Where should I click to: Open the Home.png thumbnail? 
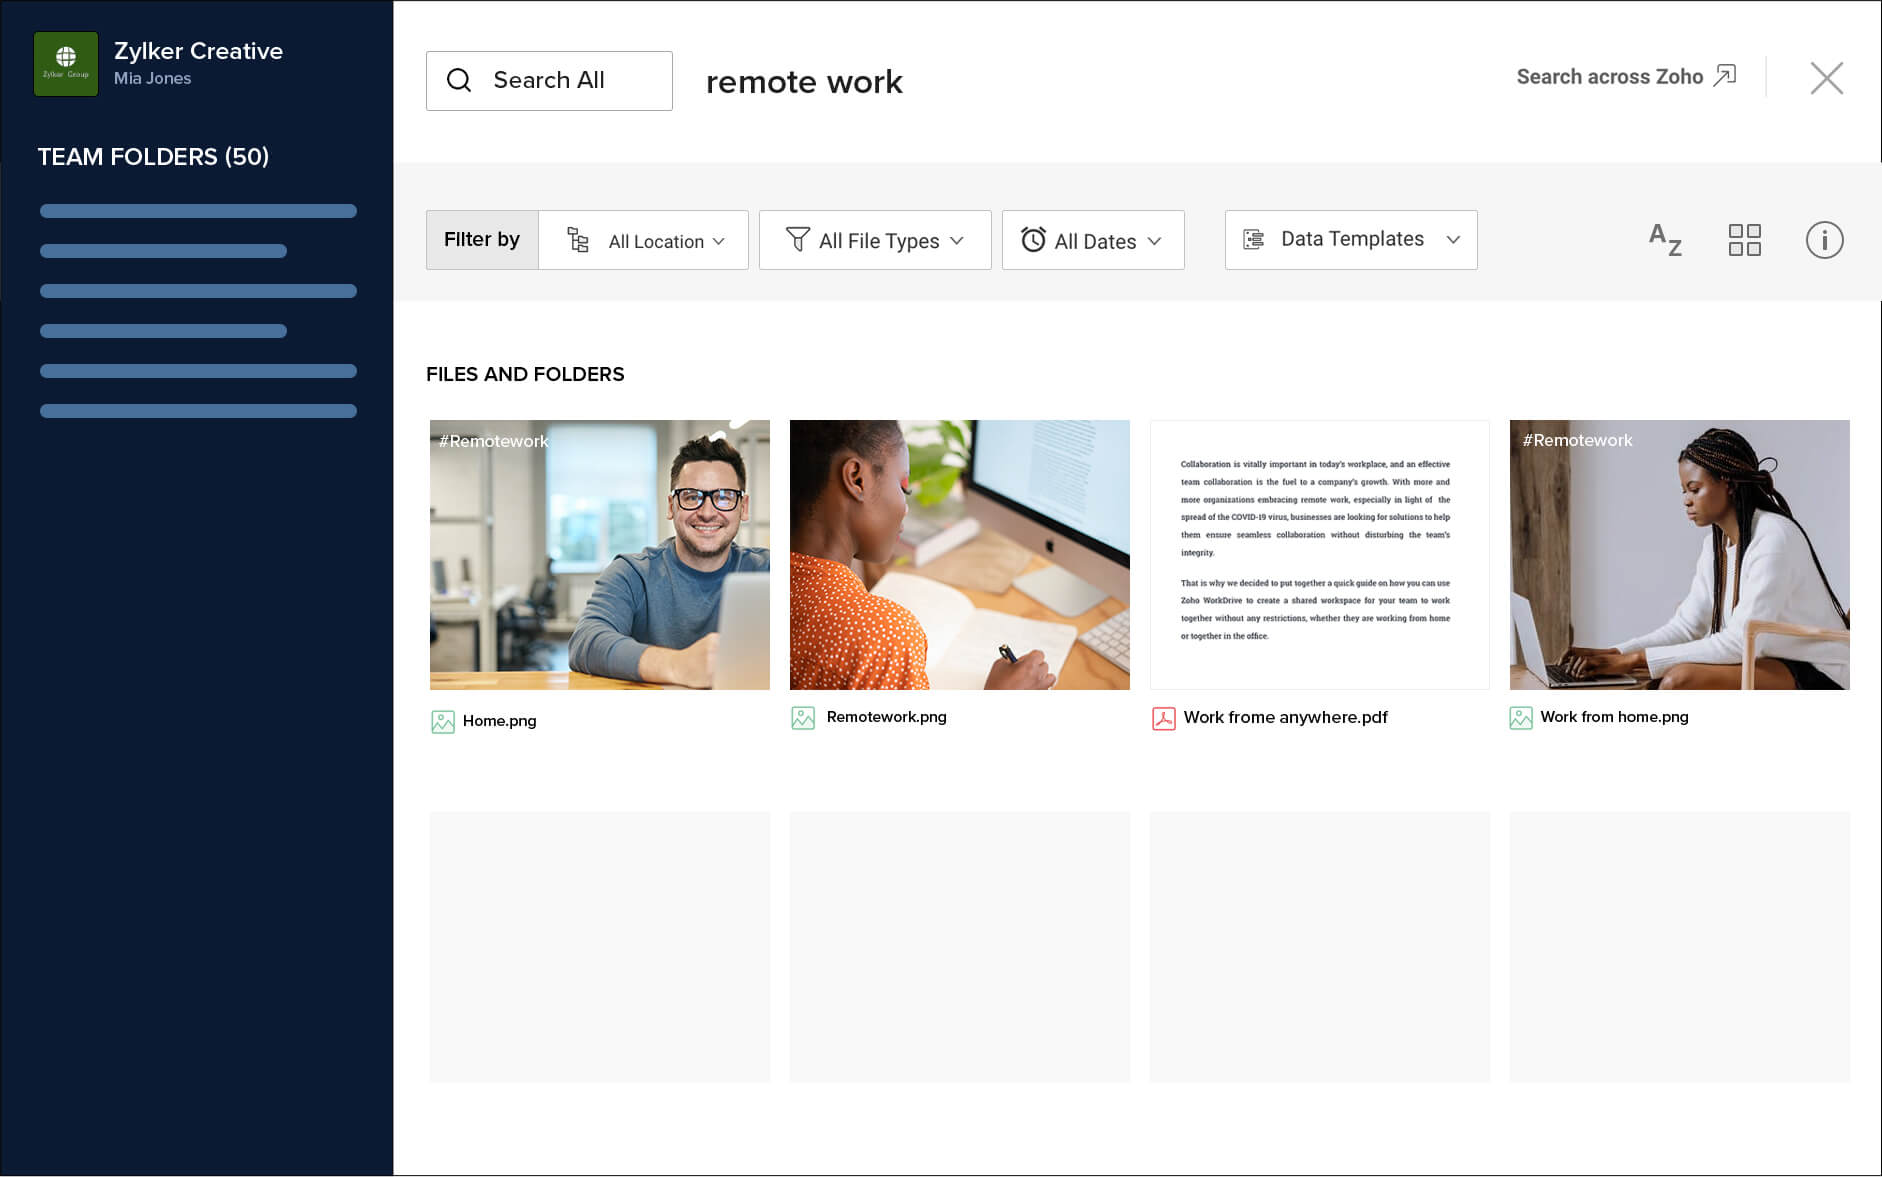click(600, 555)
